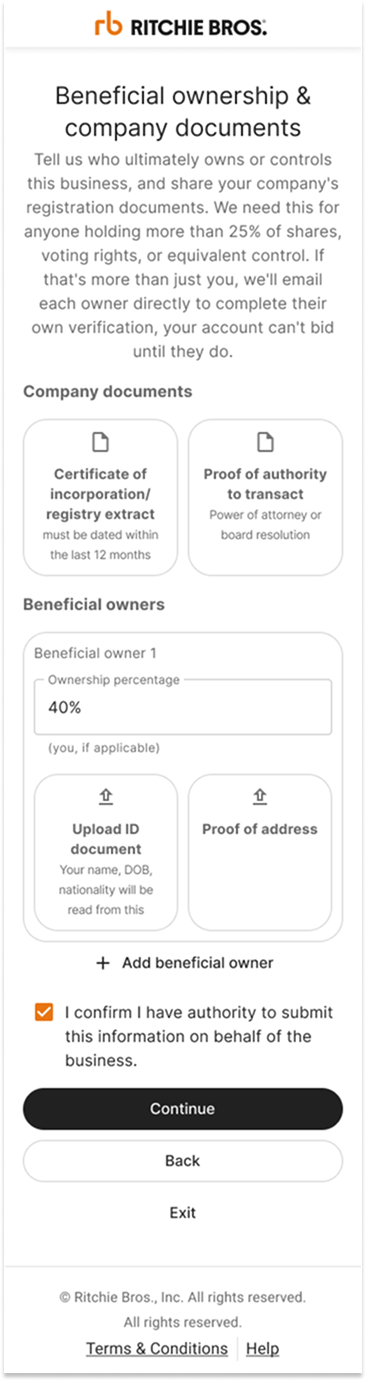Viewport: 366px width, 1381px height.
Task: Click the document icon for Certificate of incorporation
Action: coord(100,442)
